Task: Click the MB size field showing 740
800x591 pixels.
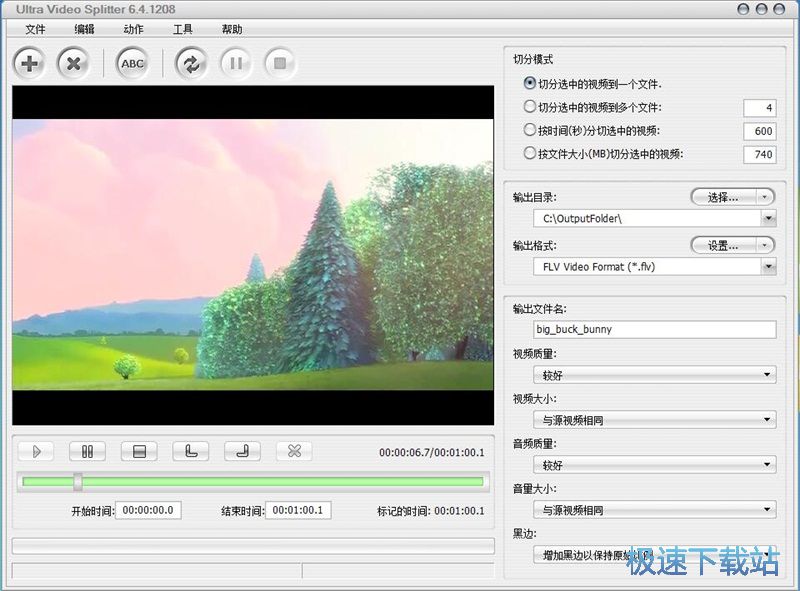Action: 760,155
